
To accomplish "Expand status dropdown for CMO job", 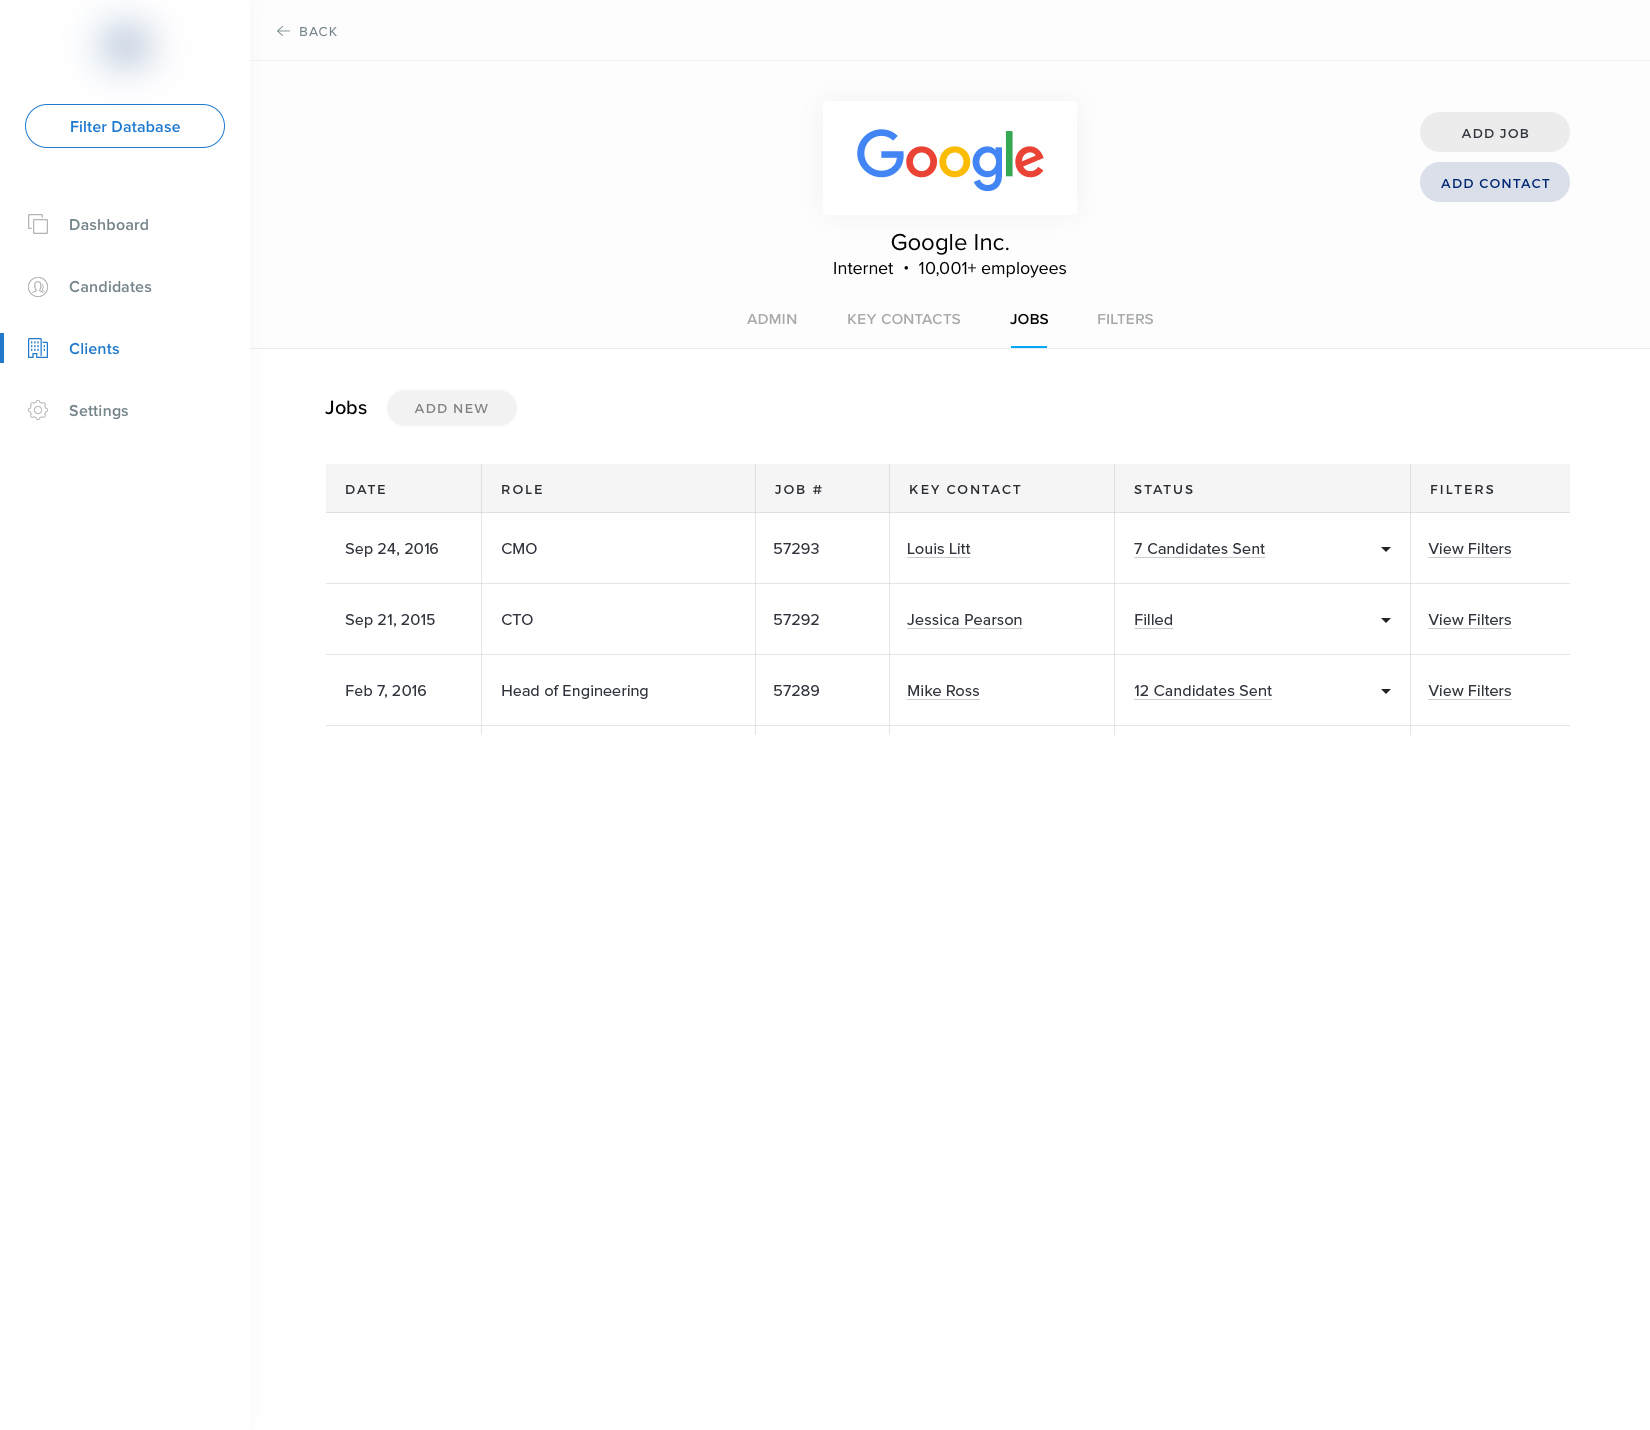I will 1386,549.
